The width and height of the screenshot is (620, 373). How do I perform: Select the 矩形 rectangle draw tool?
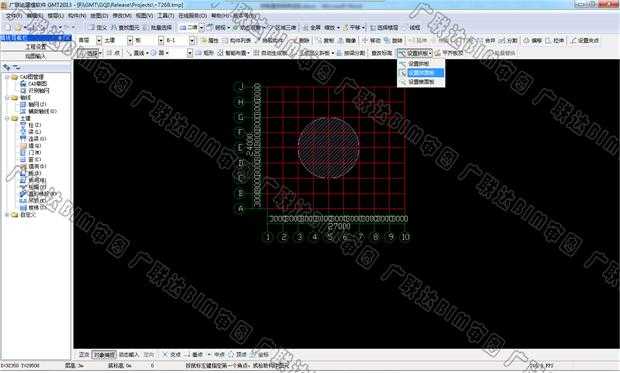click(x=205, y=53)
